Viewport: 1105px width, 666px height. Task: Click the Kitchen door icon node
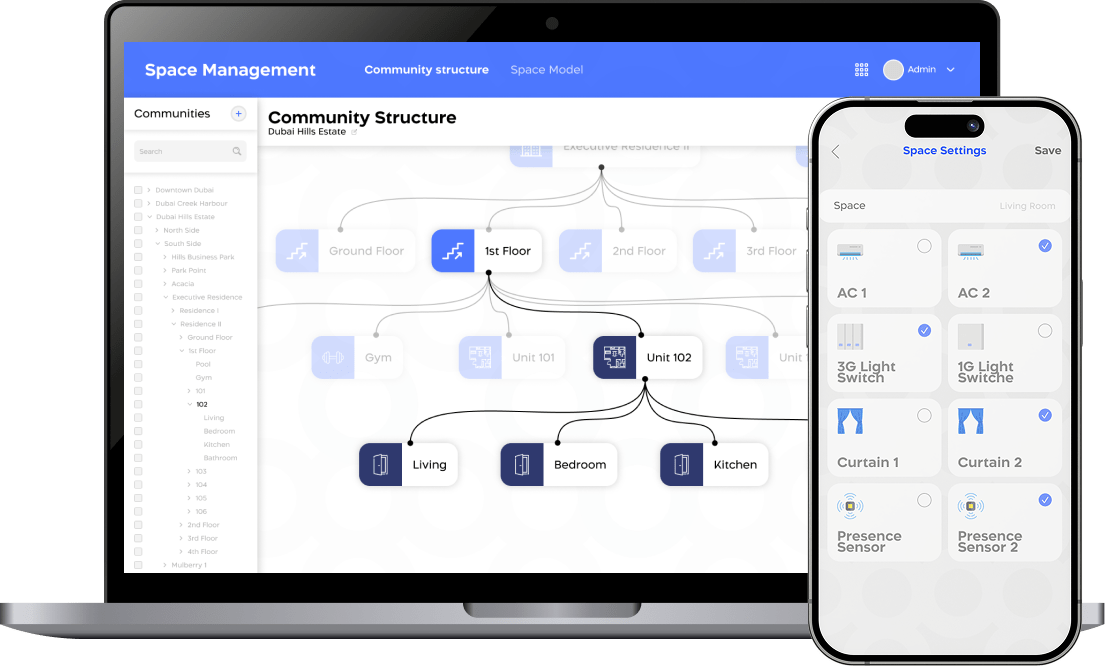pos(681,465)
